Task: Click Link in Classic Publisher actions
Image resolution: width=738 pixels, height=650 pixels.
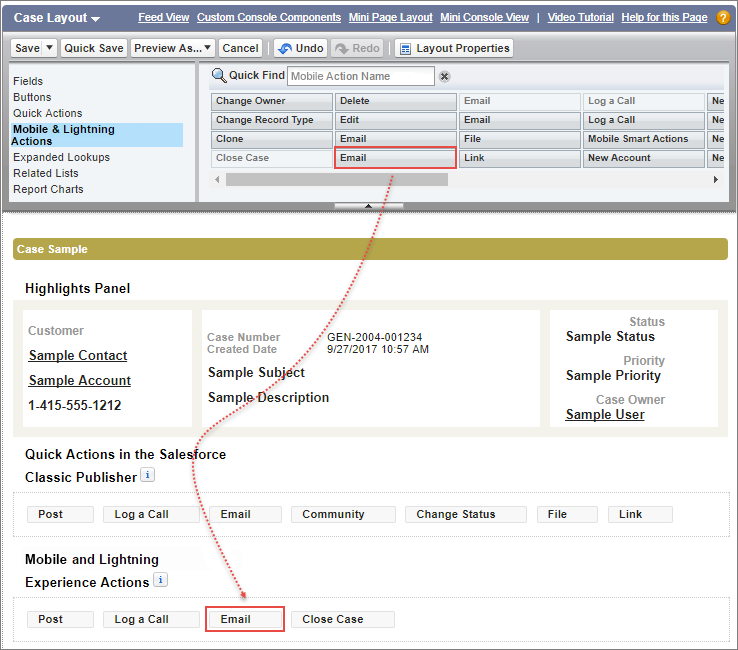Action: (x=640, y=514)
